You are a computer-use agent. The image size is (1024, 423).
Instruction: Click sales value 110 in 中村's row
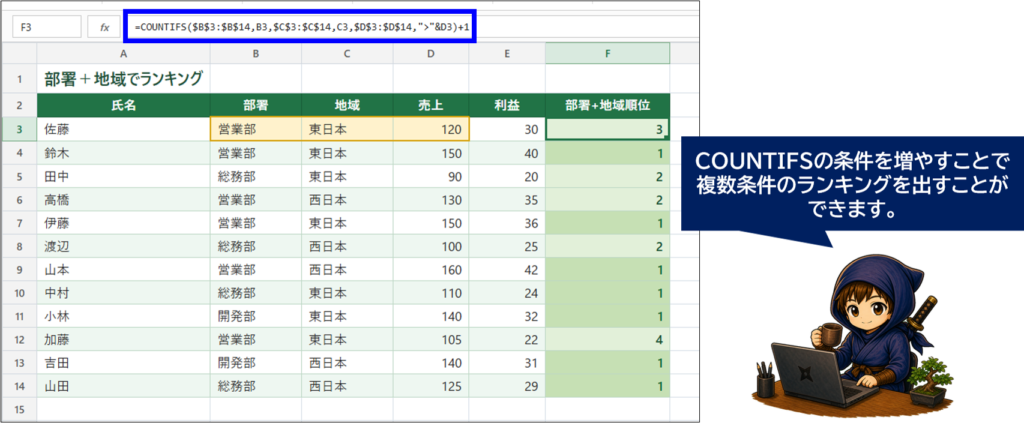tap(431, 293)
